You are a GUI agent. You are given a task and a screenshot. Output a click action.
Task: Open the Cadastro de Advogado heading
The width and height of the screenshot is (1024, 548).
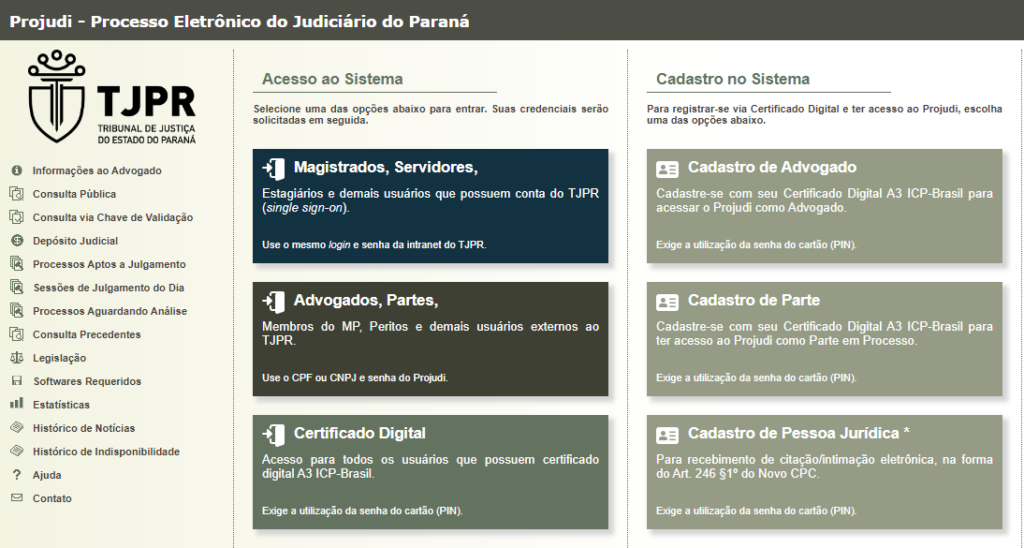point(772,167)
